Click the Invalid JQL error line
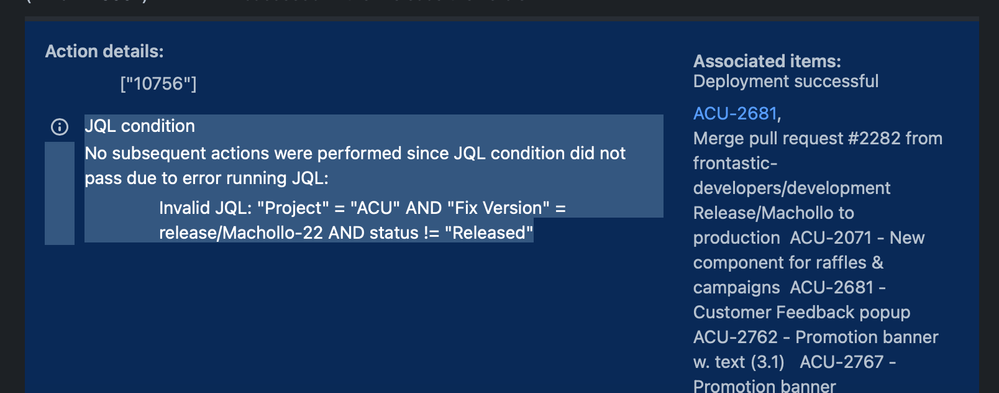This screenshot has width=999, height=393. tap(363, 208)
